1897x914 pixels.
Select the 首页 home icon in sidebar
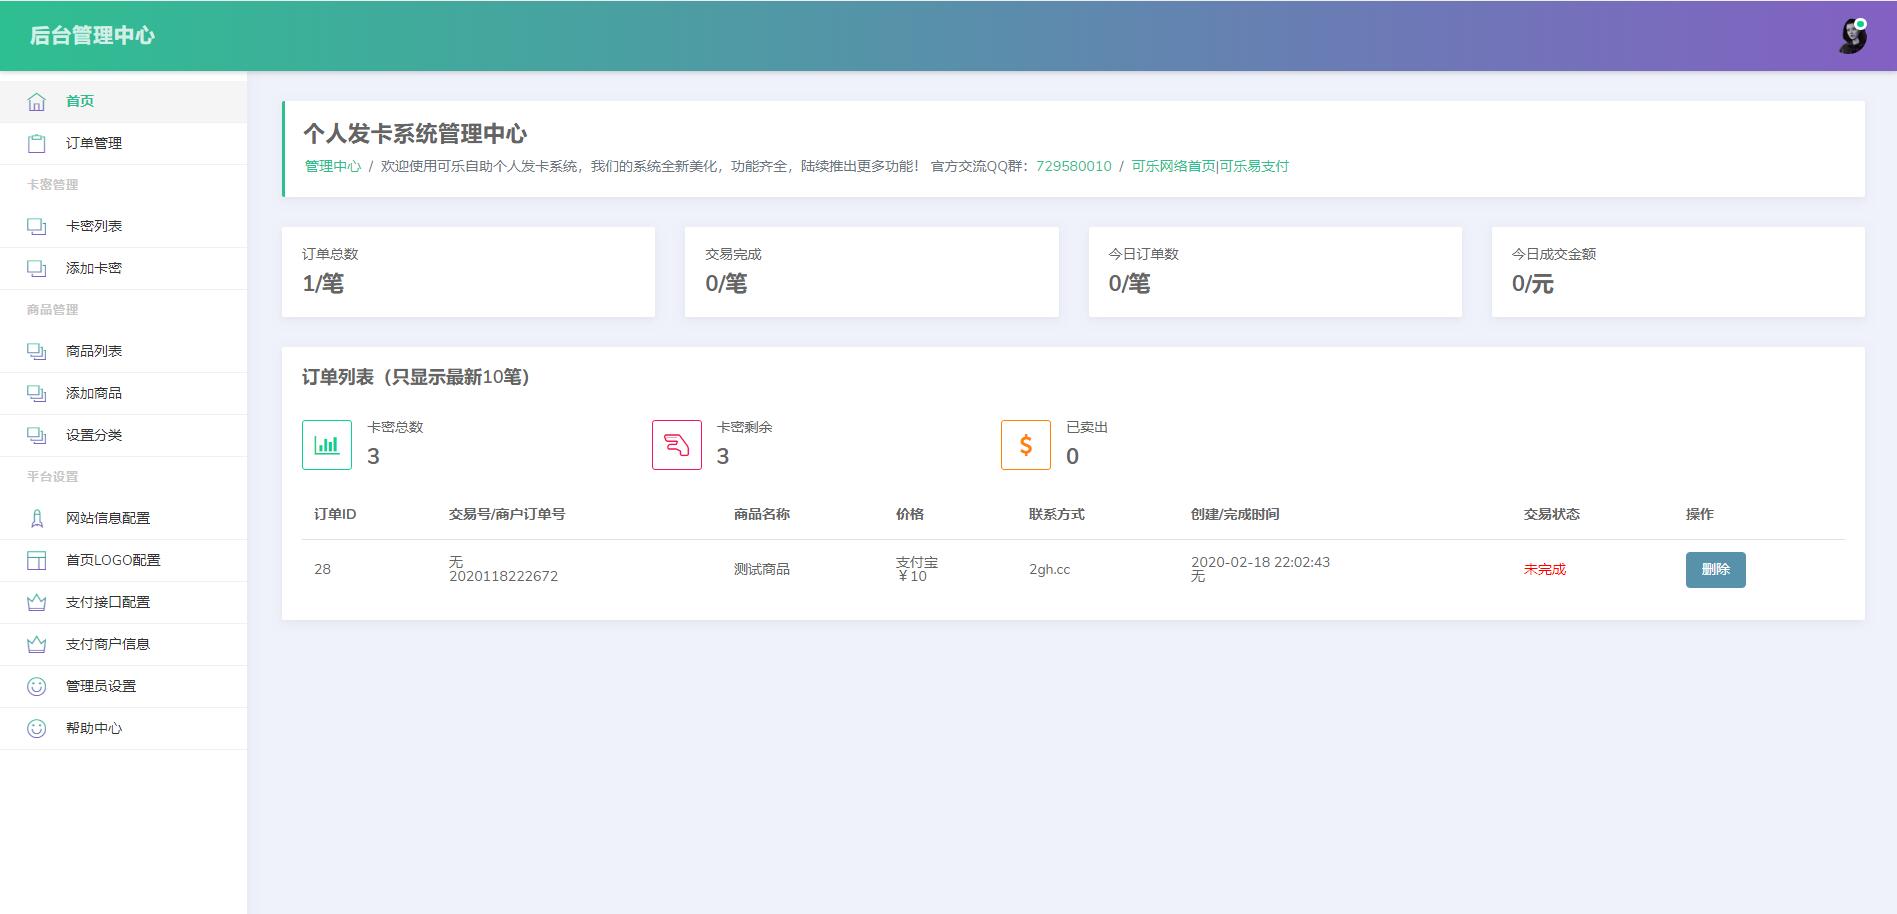click(36, 100)
